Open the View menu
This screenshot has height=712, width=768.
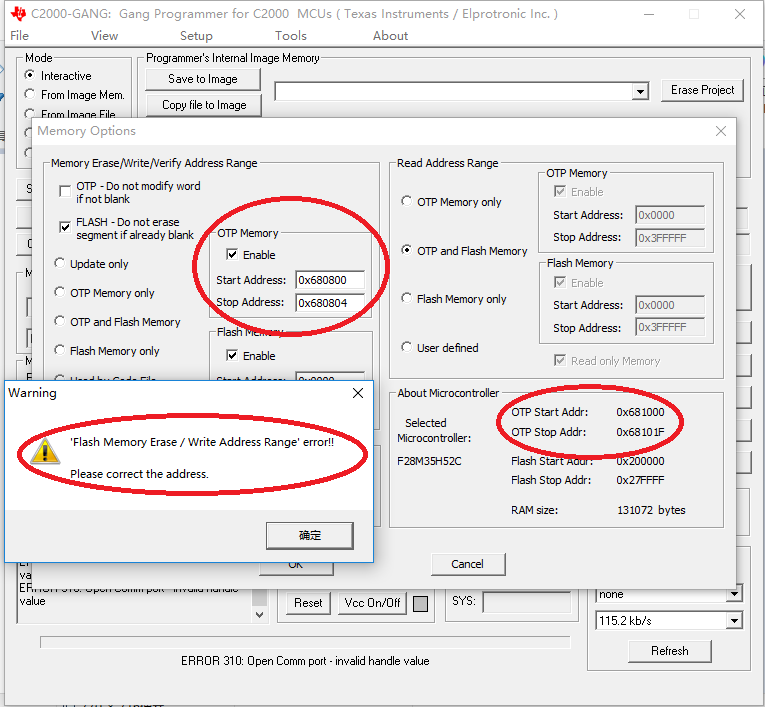pos(104,36)
